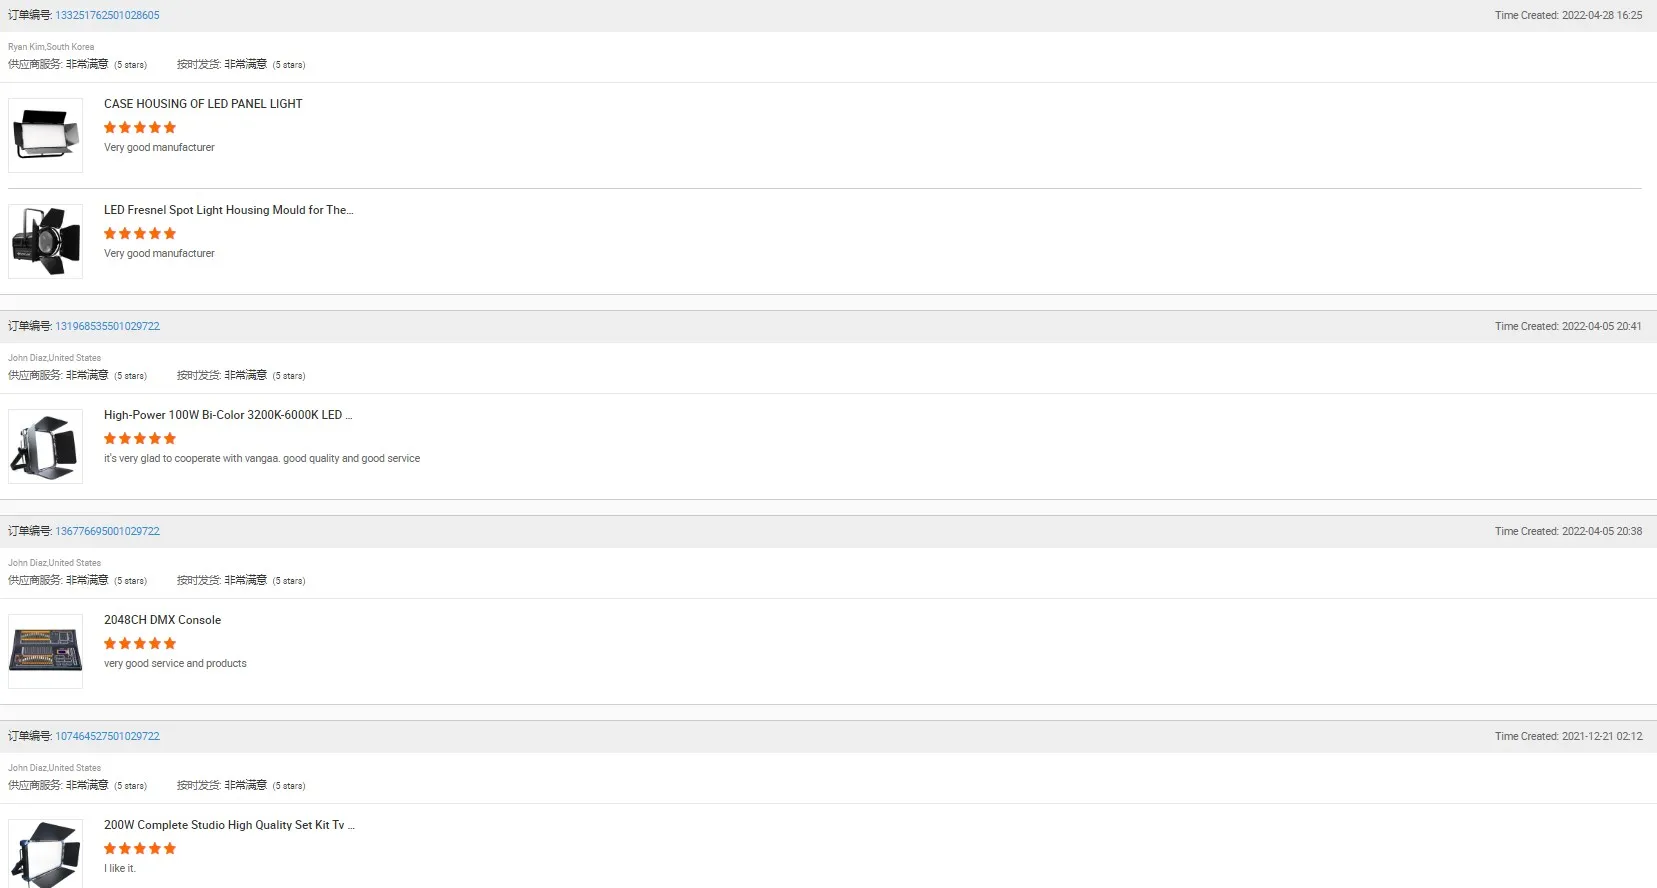Click High-Power 100W Bi-Color product title
1657x888 pixels.
[x=227, y=415]
